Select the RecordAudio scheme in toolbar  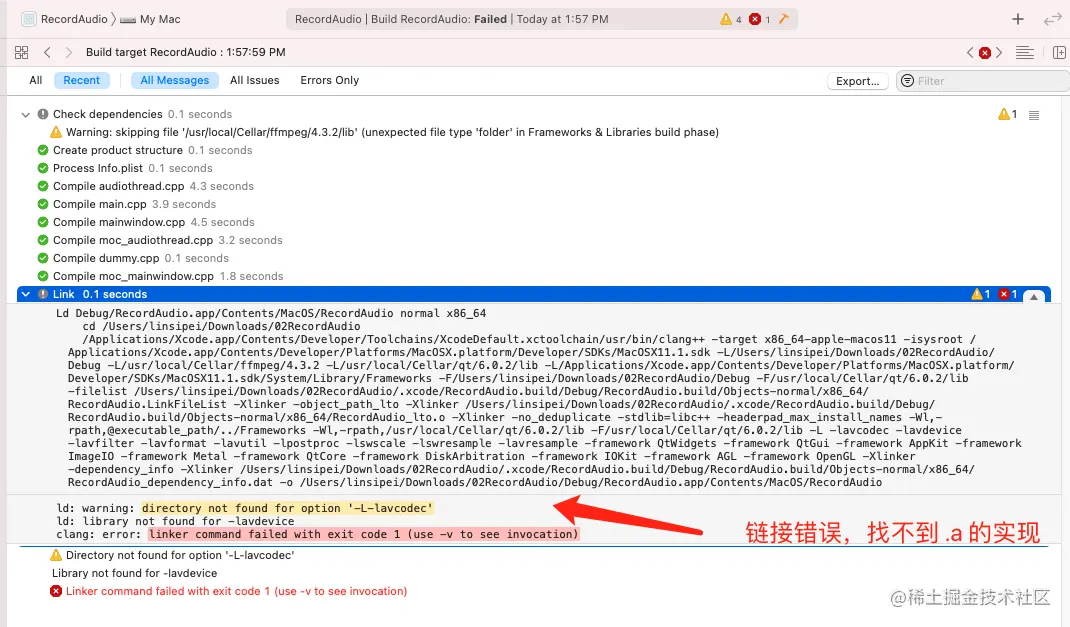tap(74, 19)
